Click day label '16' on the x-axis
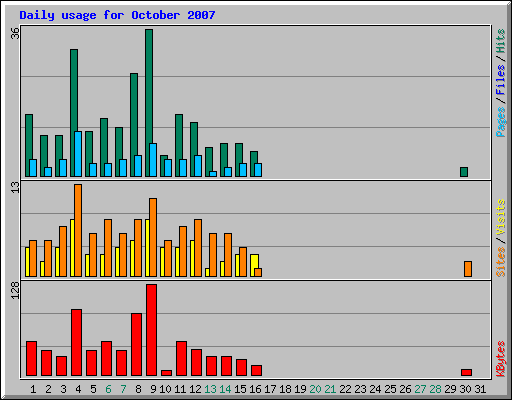The image size is (512, 400). click(x=255, y=389)
